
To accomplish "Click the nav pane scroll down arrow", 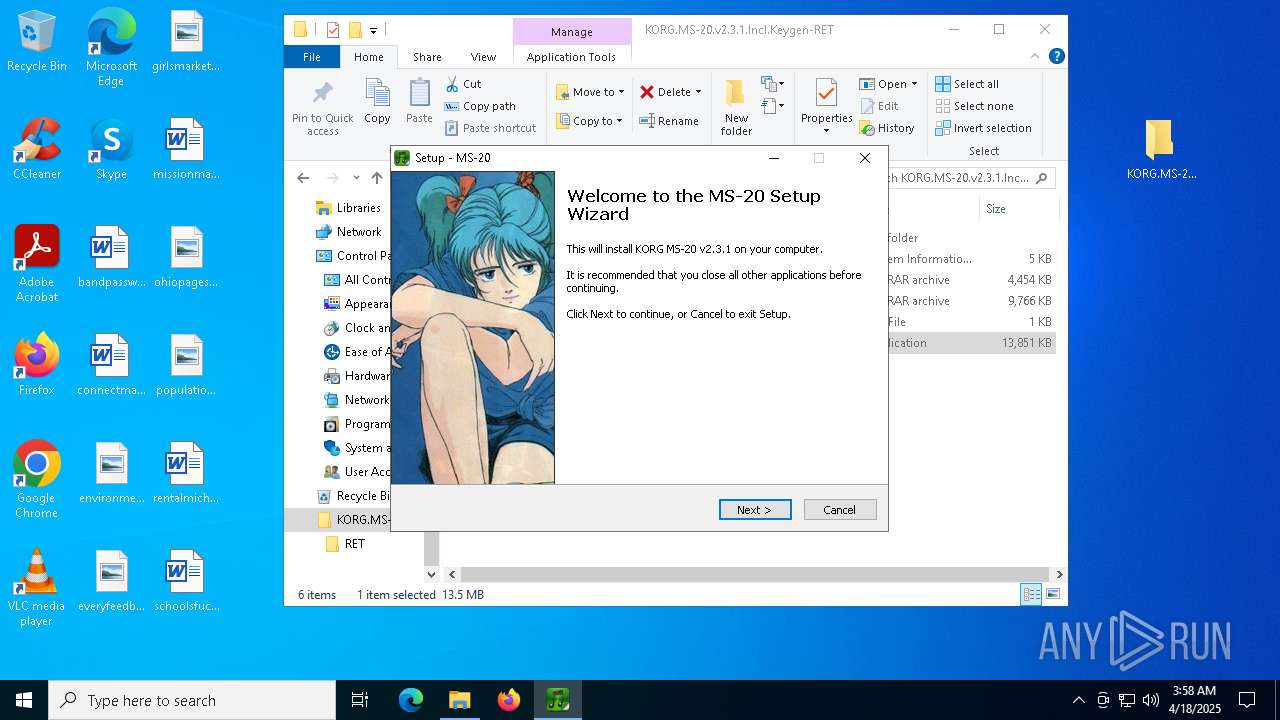I will click(x=432, y=575).
